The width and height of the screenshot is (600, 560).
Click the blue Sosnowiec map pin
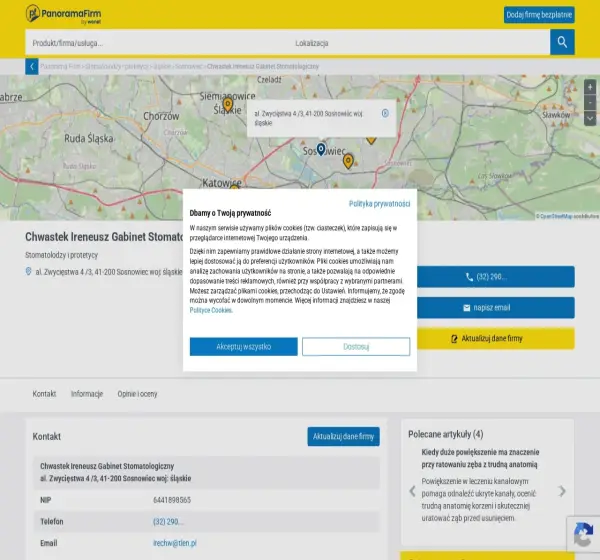coord(321,149)
